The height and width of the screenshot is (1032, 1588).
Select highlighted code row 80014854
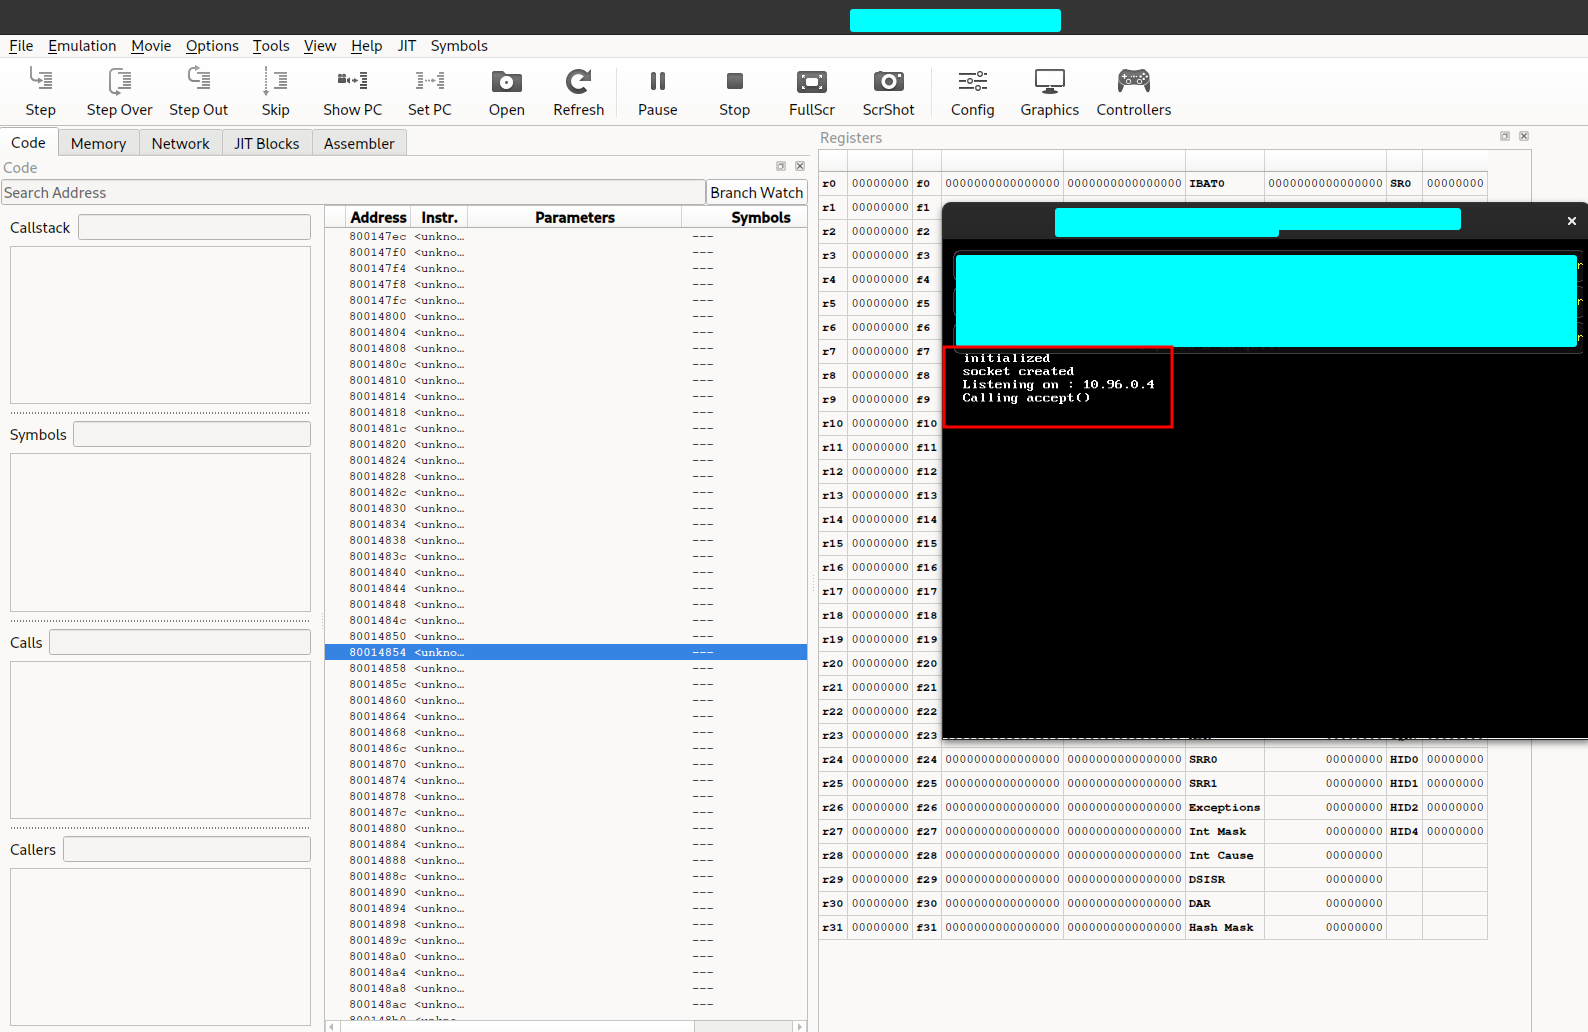point(566,652)
